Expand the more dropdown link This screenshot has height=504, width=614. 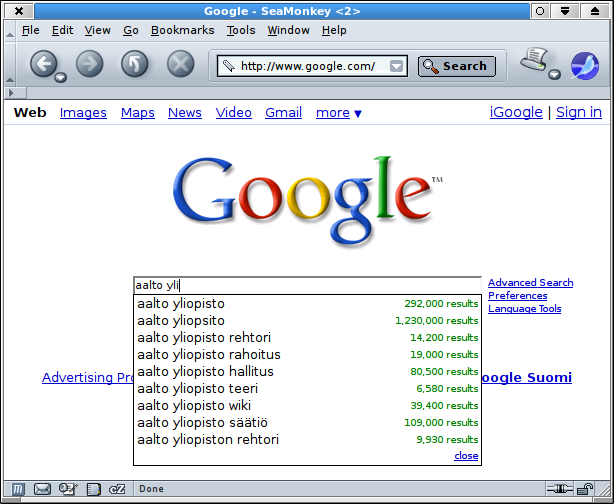[339, 113]
